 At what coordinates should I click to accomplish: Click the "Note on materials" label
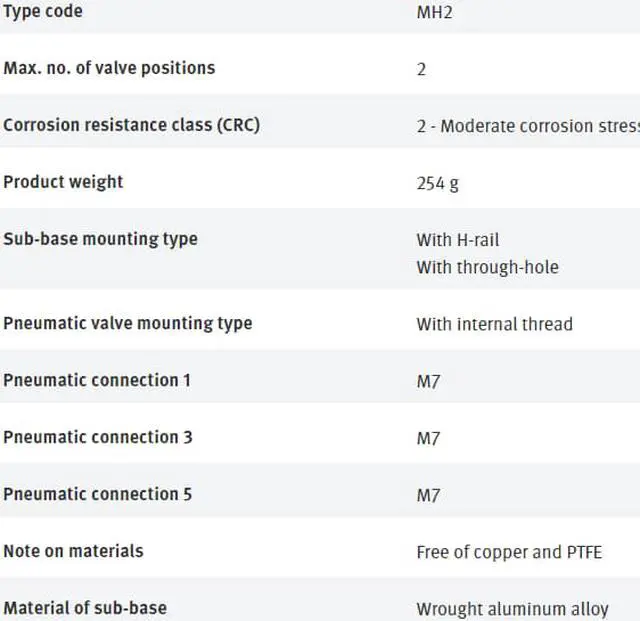pos(73,551)
